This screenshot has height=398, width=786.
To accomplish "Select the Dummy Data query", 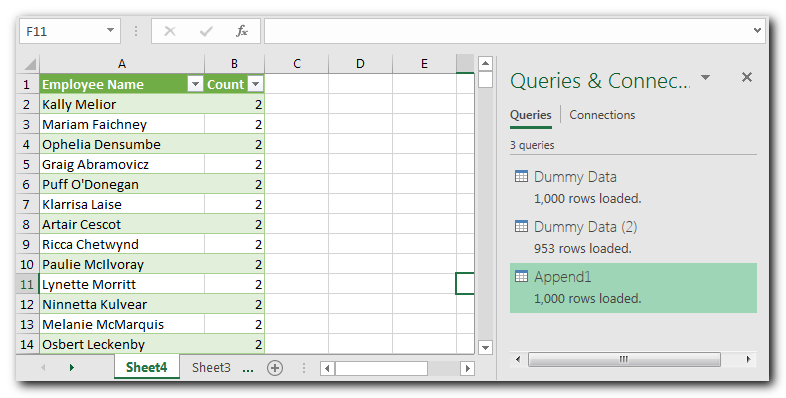I will pos(633,188).
